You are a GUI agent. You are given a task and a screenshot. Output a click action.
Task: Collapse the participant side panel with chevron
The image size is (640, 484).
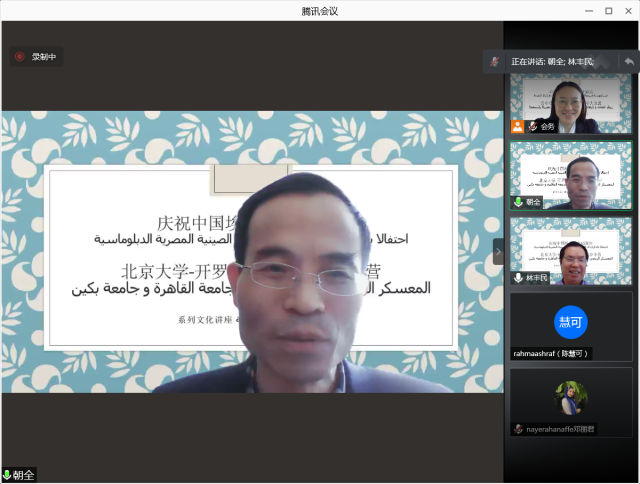498,252
